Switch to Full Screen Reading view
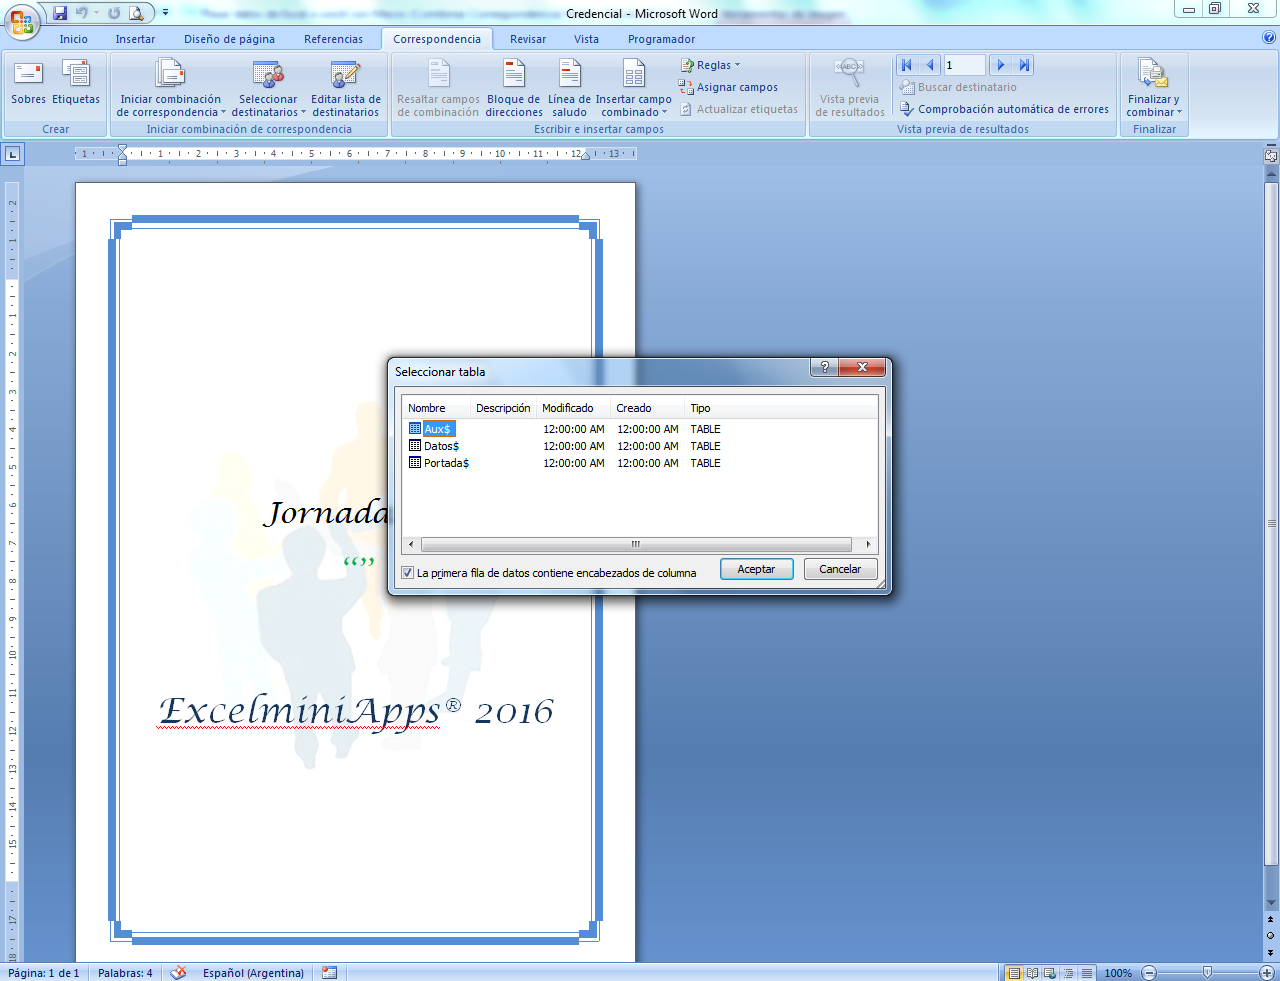 point(1032,973)
